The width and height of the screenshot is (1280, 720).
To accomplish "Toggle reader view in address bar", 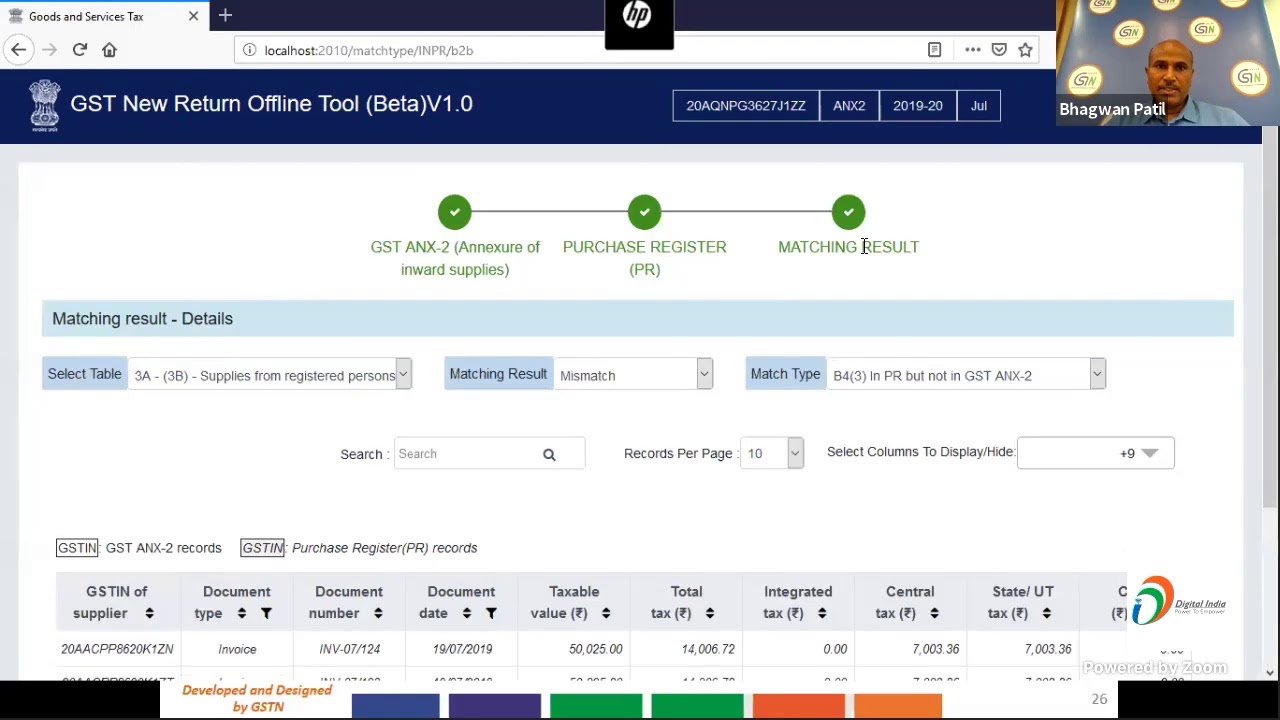I will pyautogui.click(x=934, y=50).
